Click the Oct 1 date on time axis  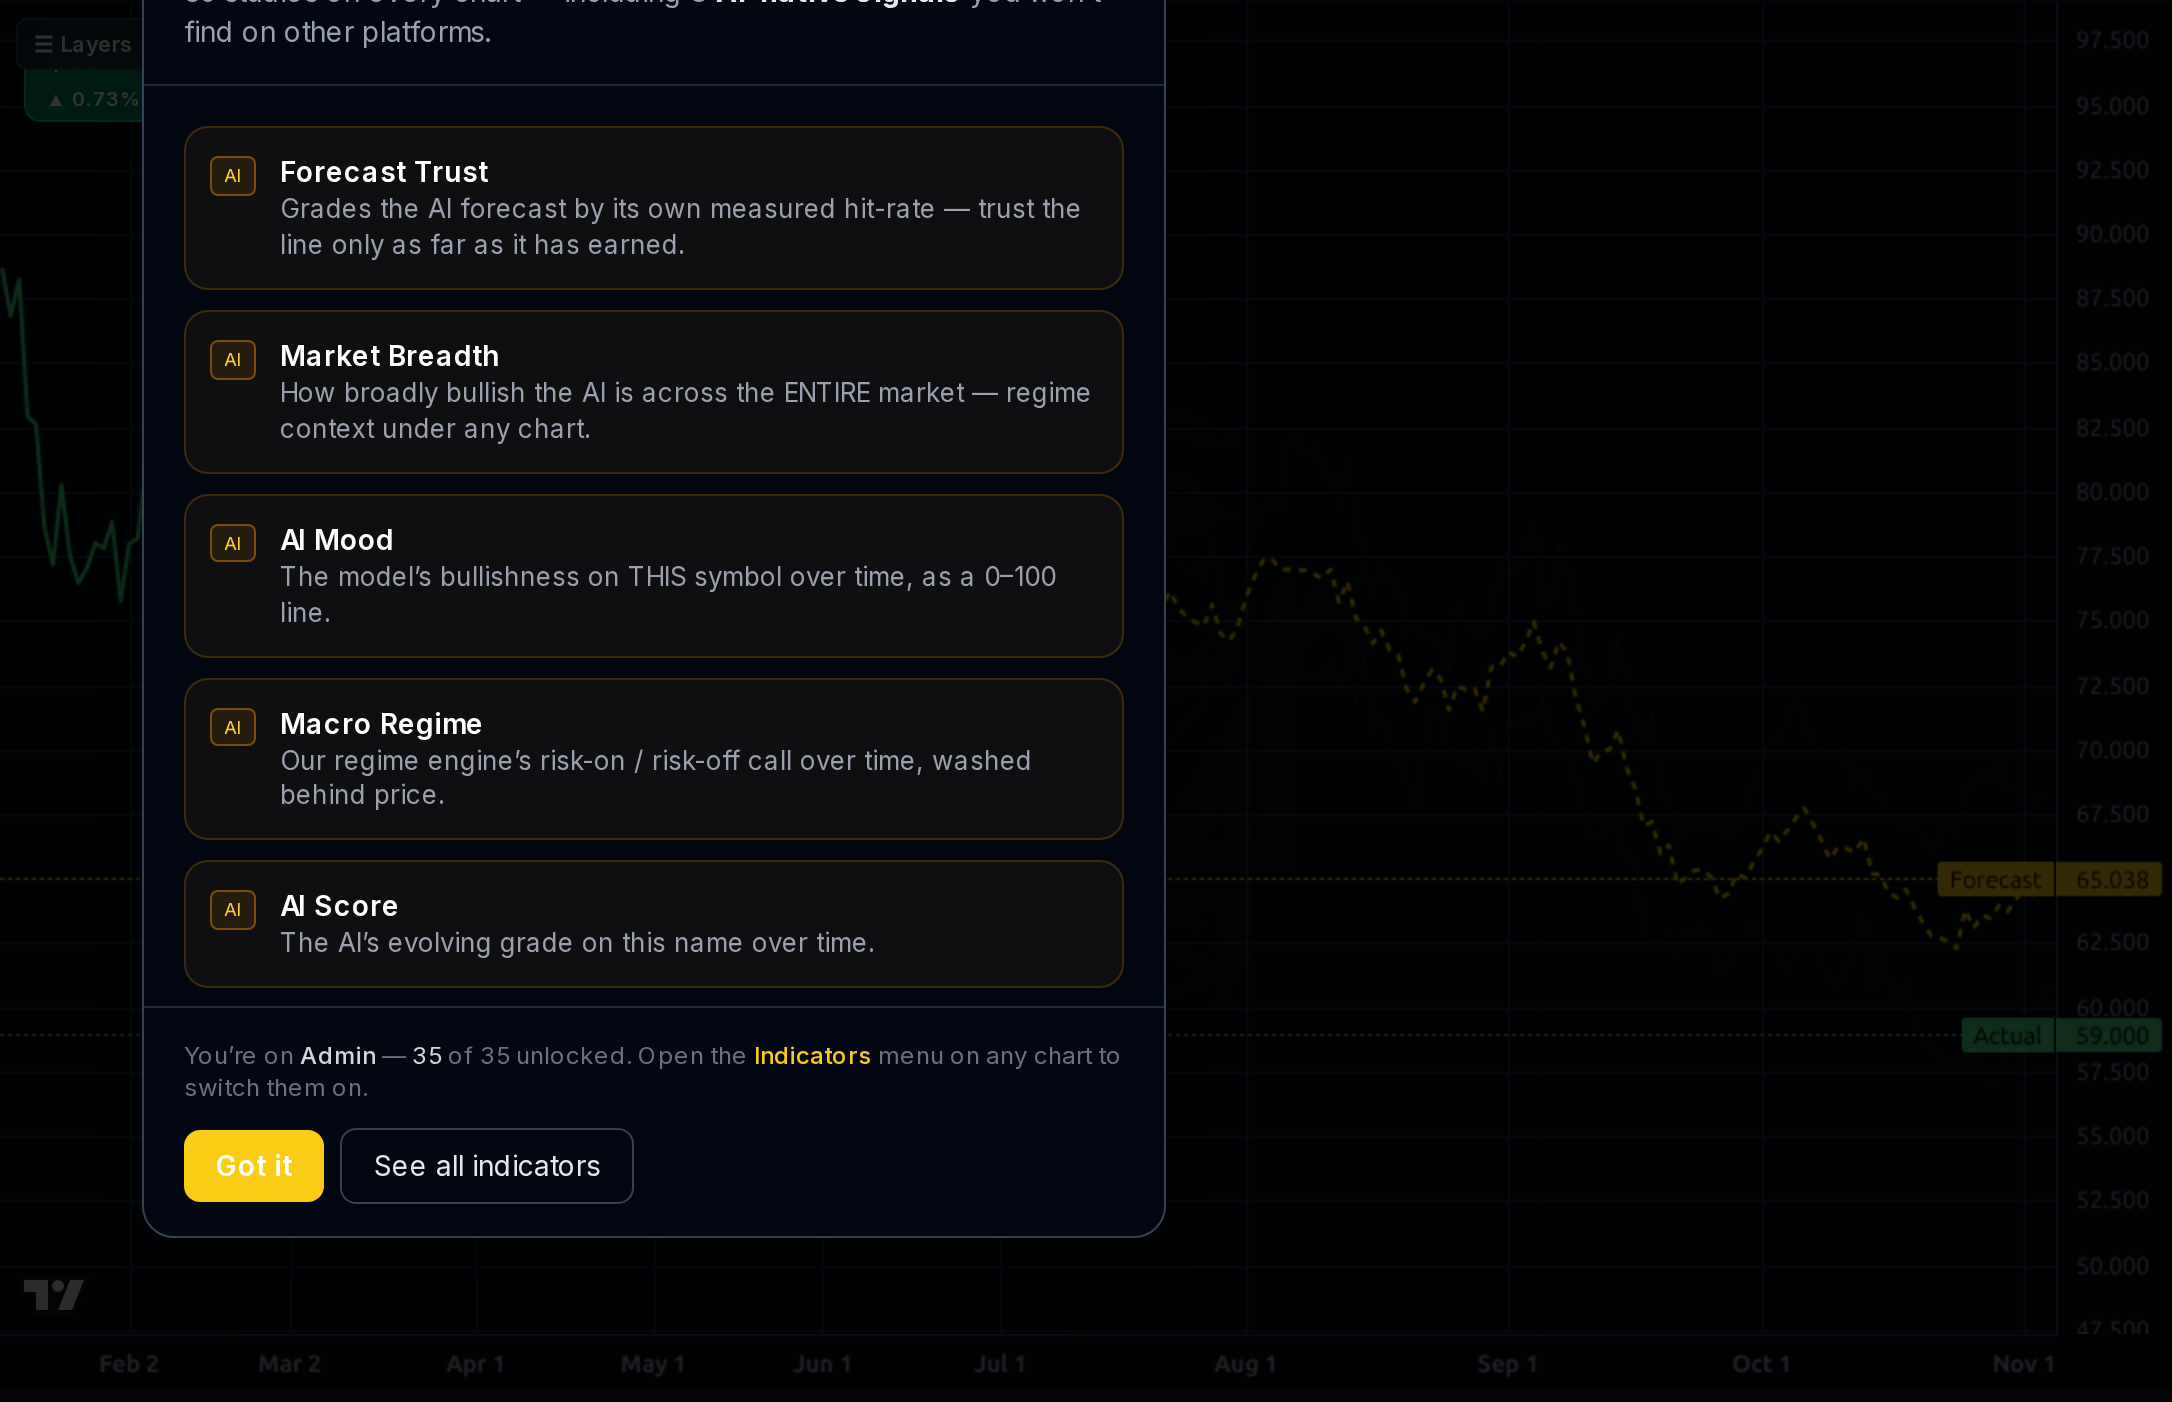tap(1761, 1364)
